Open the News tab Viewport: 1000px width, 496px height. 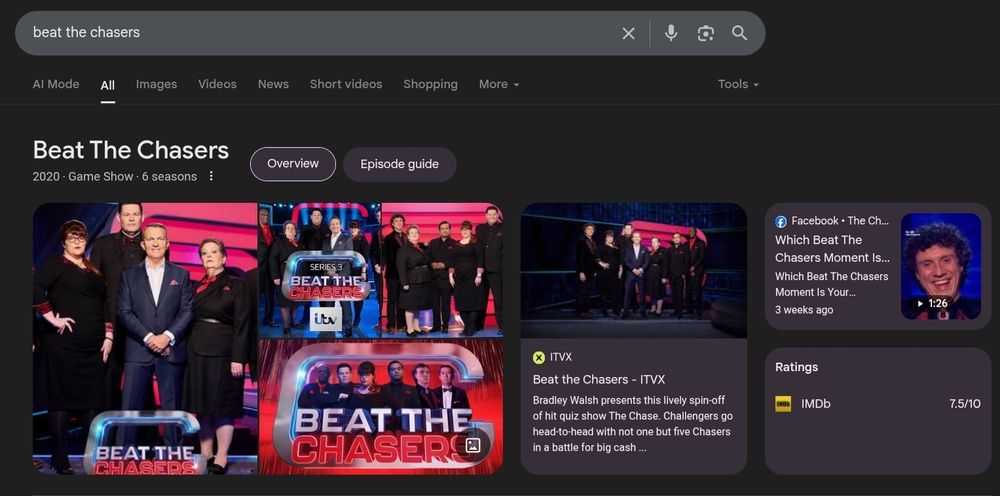[x=274, y=84]
